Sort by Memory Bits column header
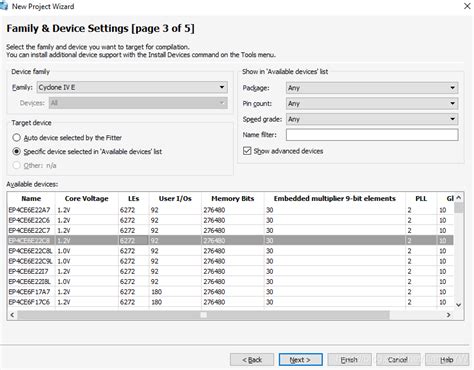 (233, 198)
